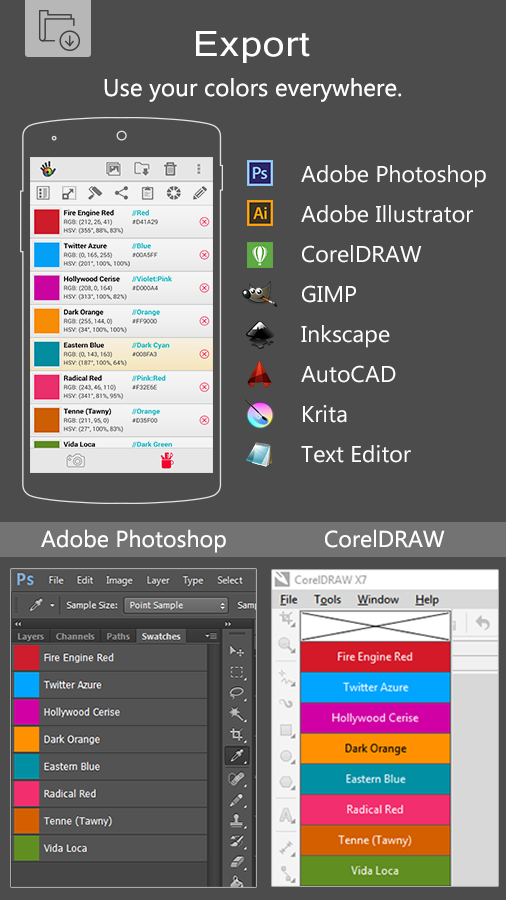Click the undo arrow in CorelDRAW's toolbar
506x900 pixels.
(x=483, y=623)
